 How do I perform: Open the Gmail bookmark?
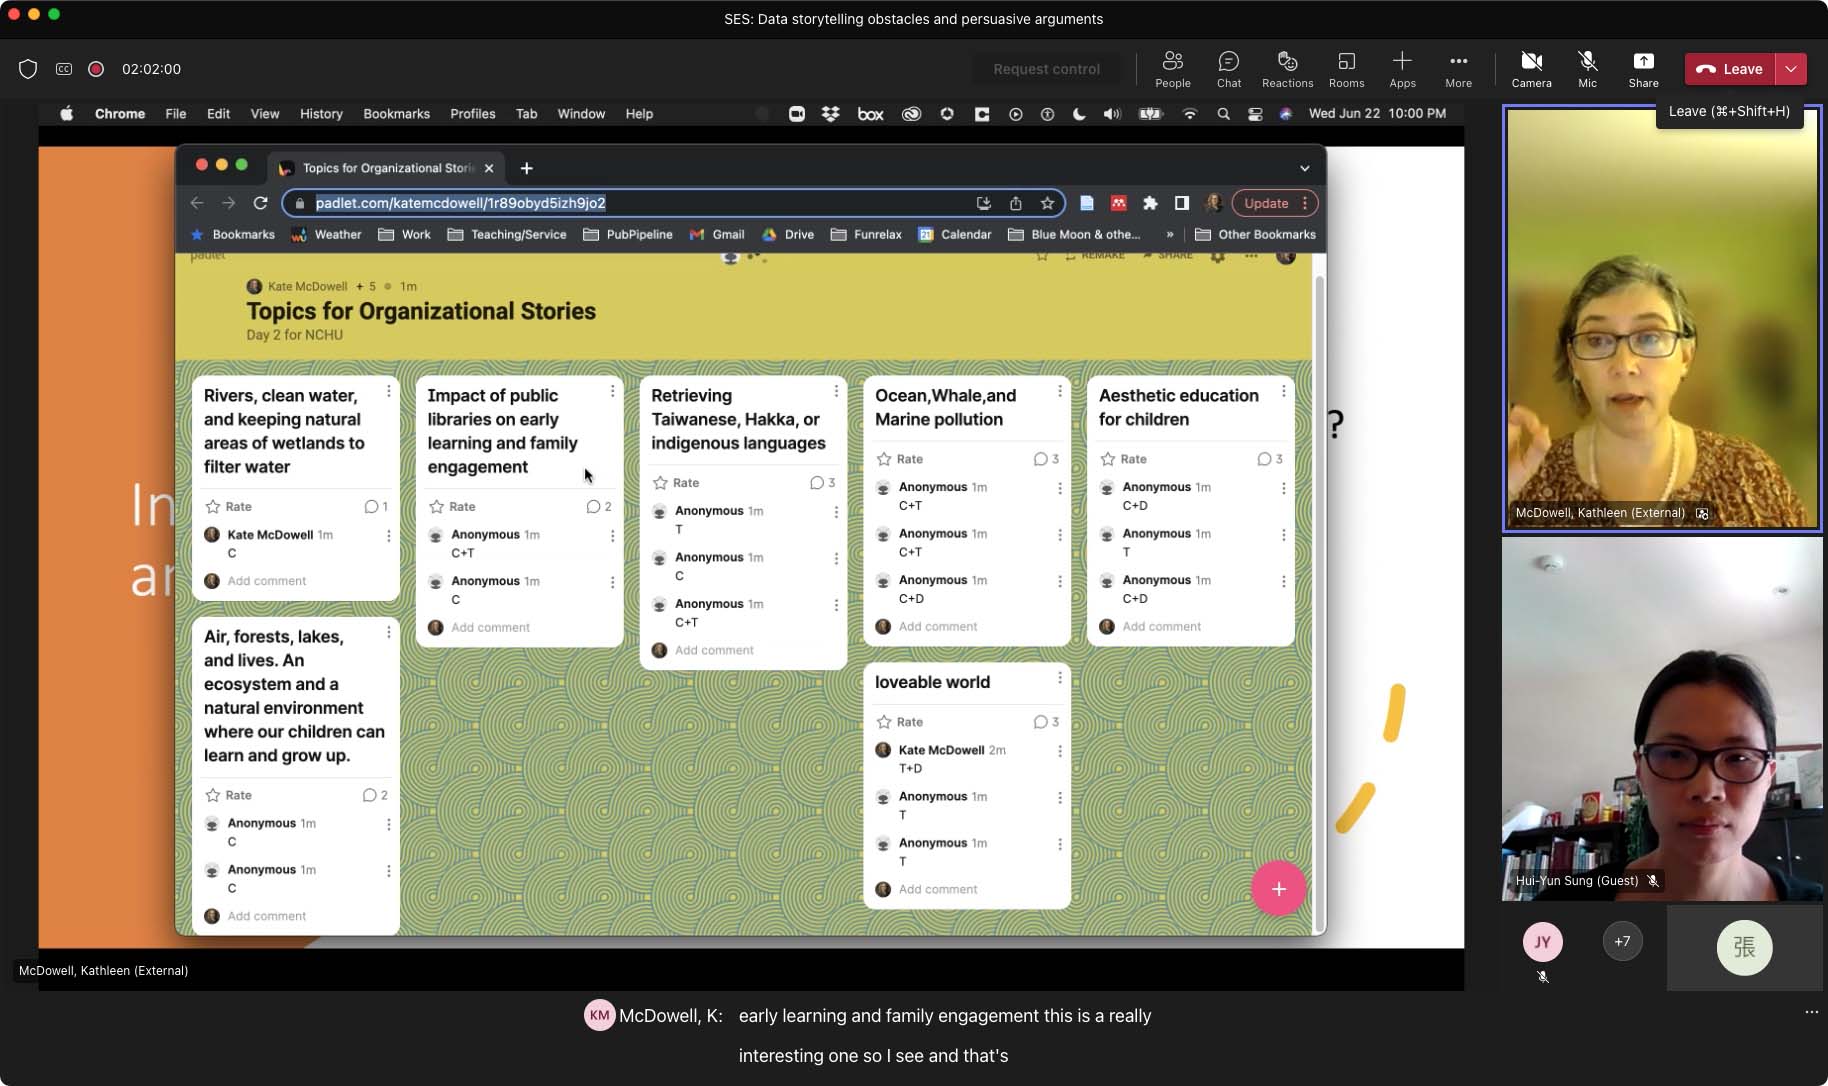click(717, 234)
